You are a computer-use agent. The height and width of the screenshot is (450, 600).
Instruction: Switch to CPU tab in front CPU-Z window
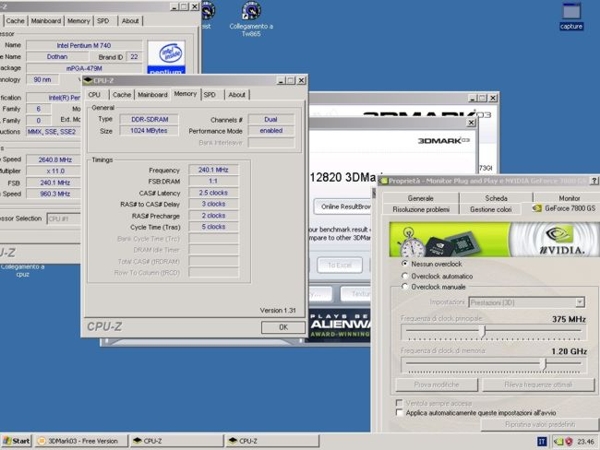(94, 95)
